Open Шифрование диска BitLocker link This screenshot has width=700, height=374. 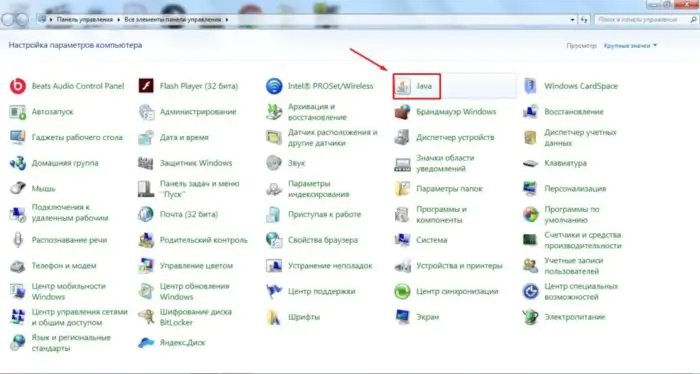click(x=196, y=317)
